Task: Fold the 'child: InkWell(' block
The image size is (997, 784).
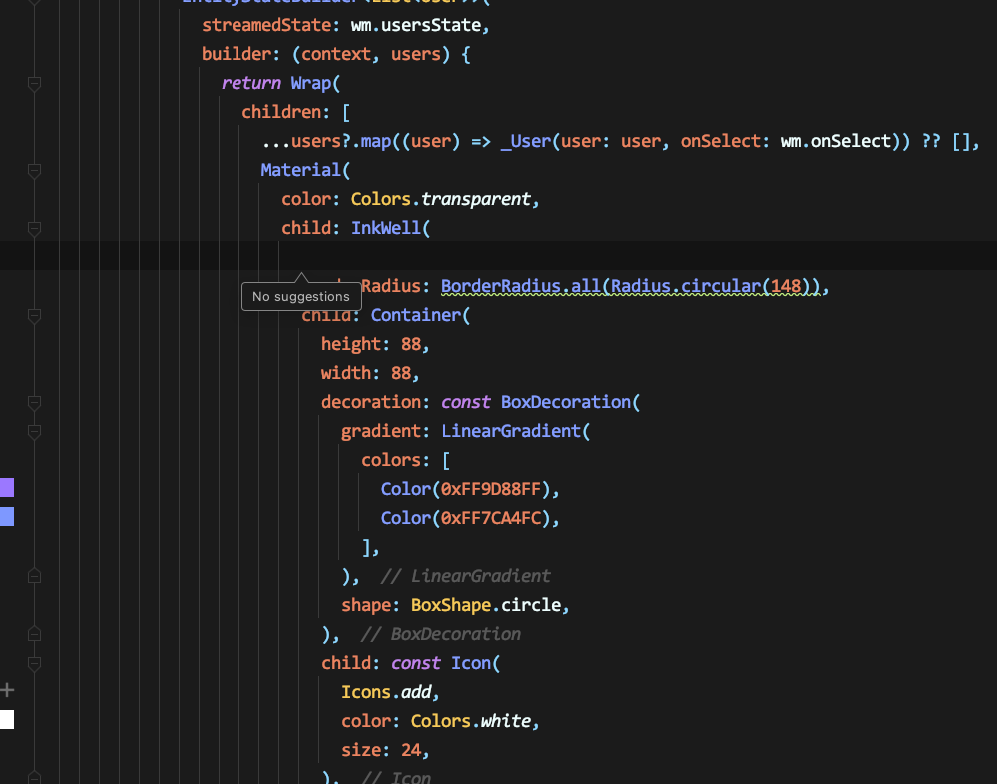Action: coord(34,228)
